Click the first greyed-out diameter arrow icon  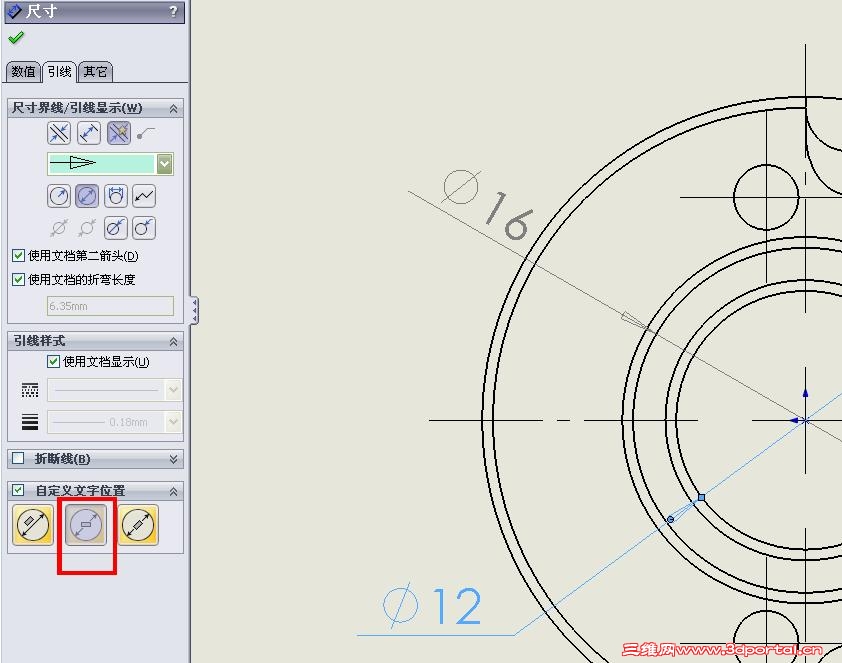coord(59,228)
